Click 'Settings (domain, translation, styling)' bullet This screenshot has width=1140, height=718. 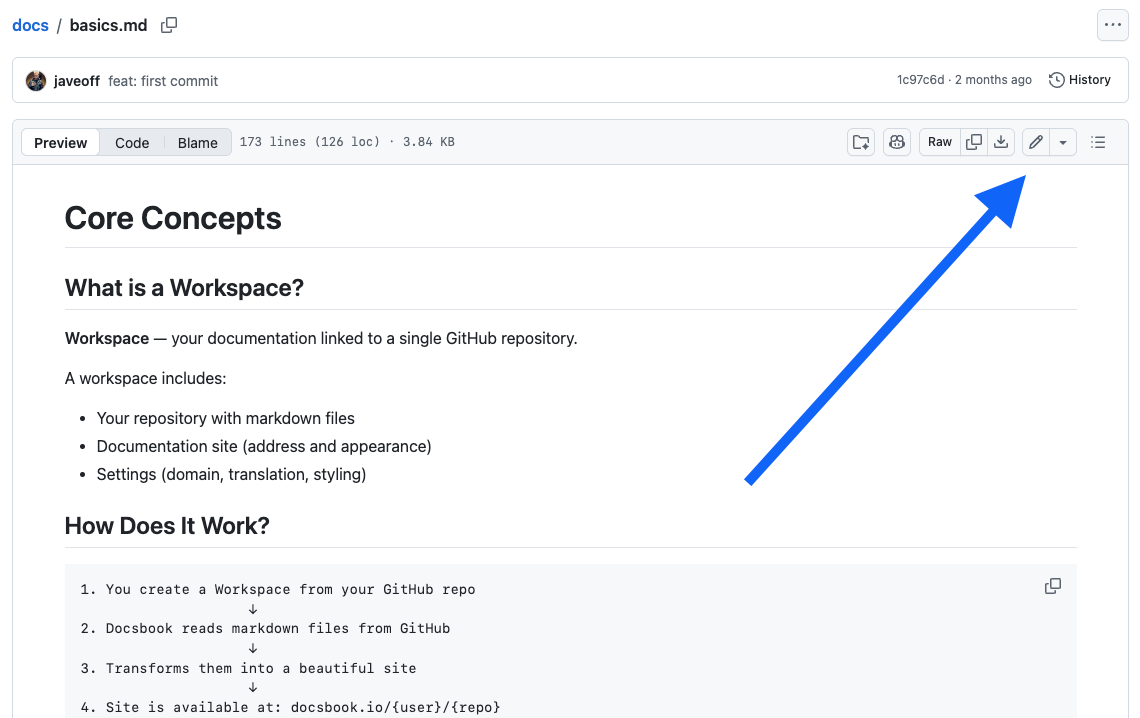231,475
